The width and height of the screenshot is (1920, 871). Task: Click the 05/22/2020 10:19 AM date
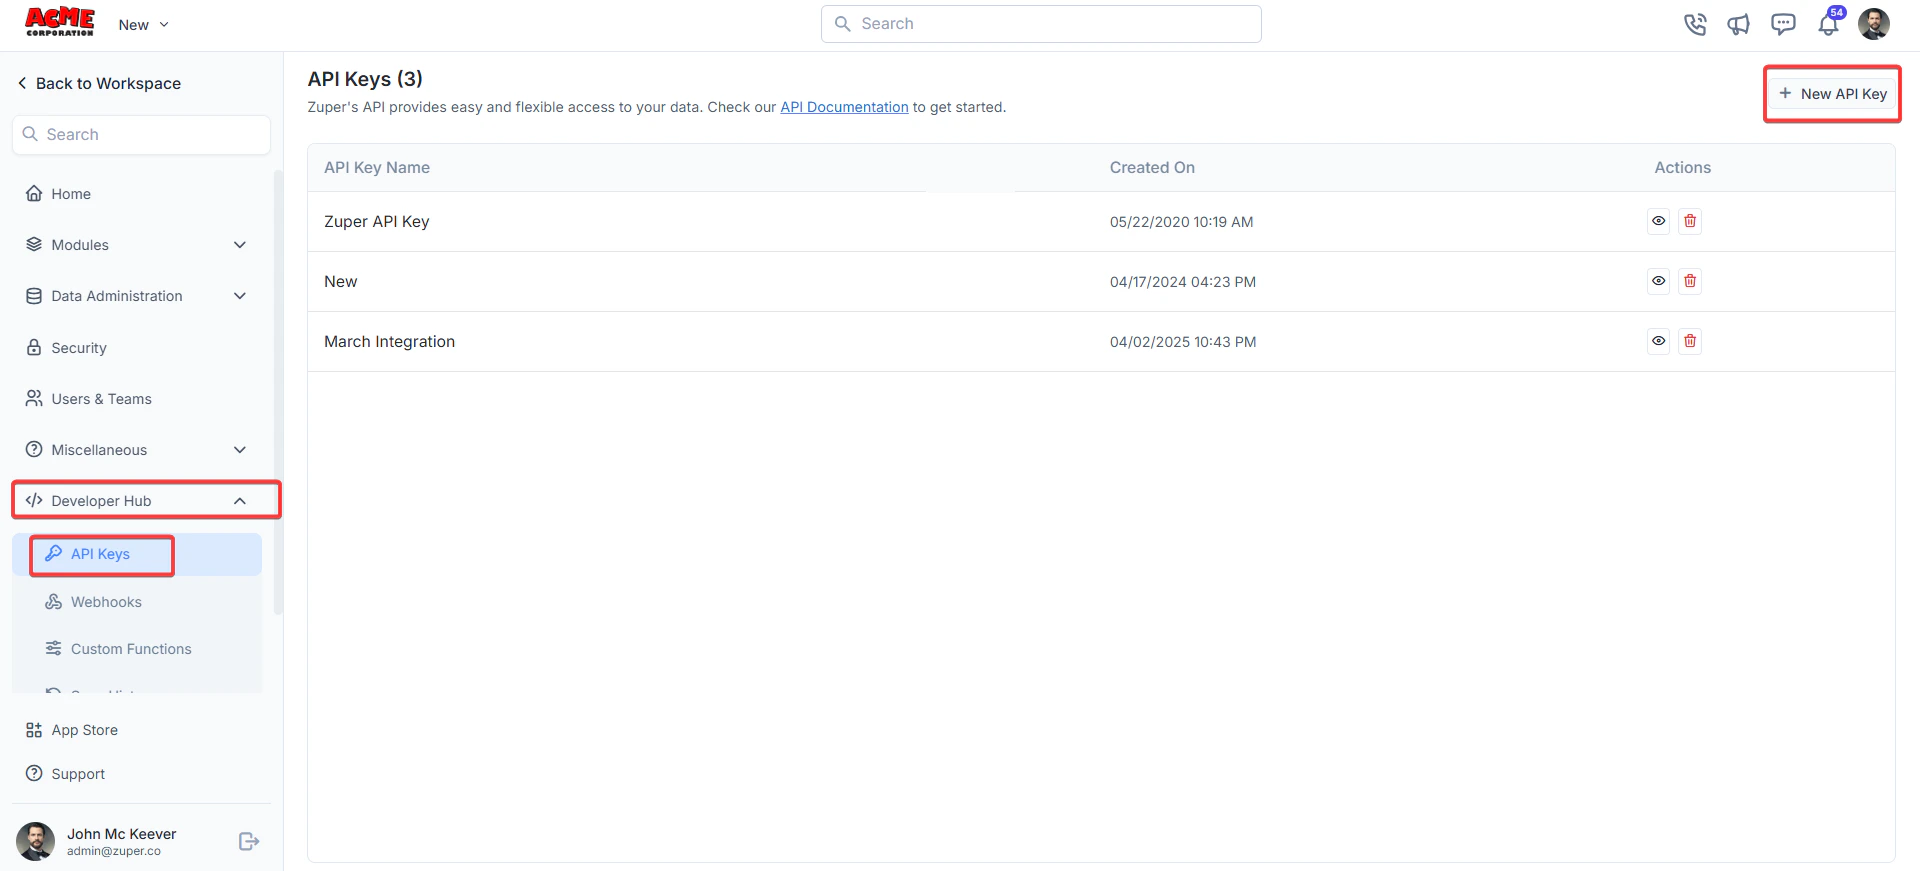pos(1181,222)
